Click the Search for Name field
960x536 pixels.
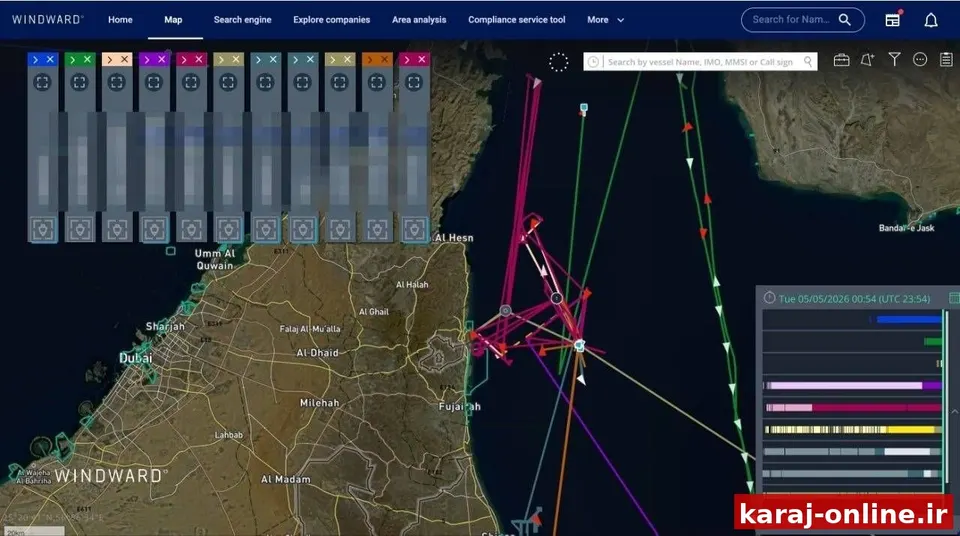[803, 20]
